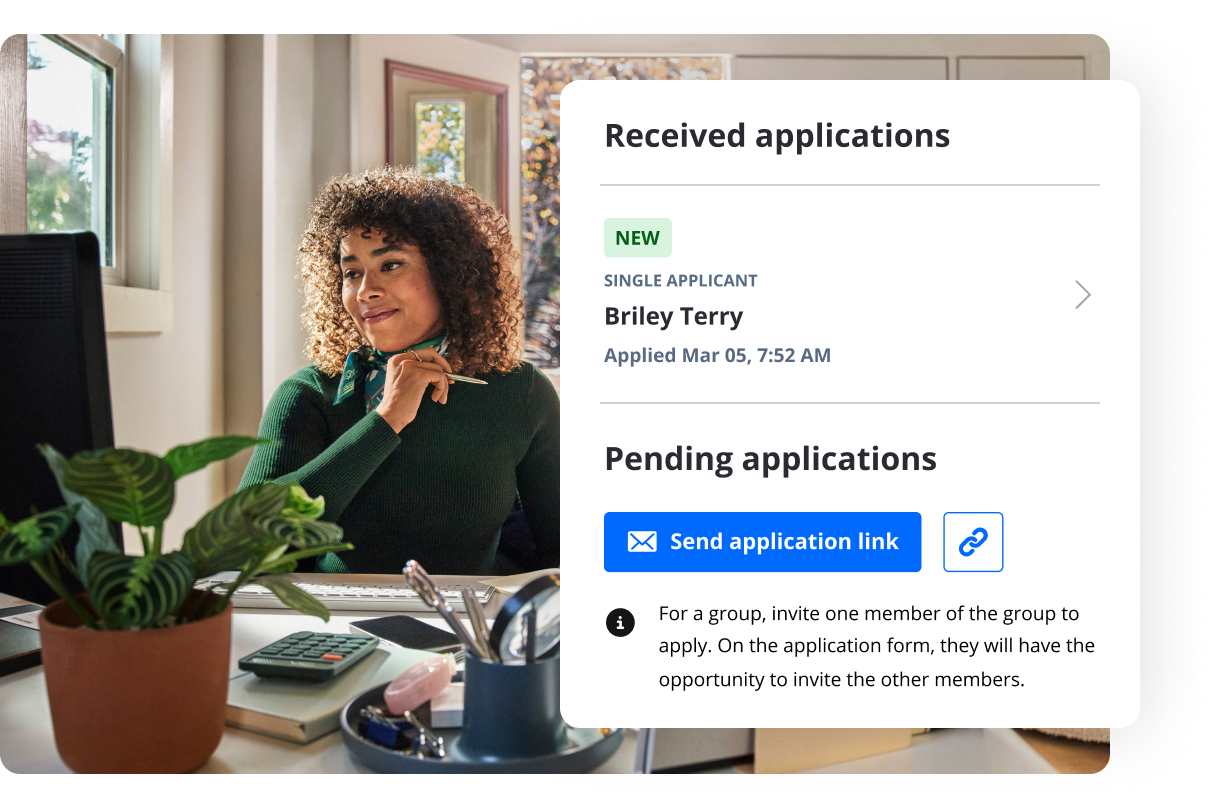Image resolution: width=1220 pixels, height=808 pixels.
Task: Click the SINGLE APPLICANT label
Action: pos(681,281)
